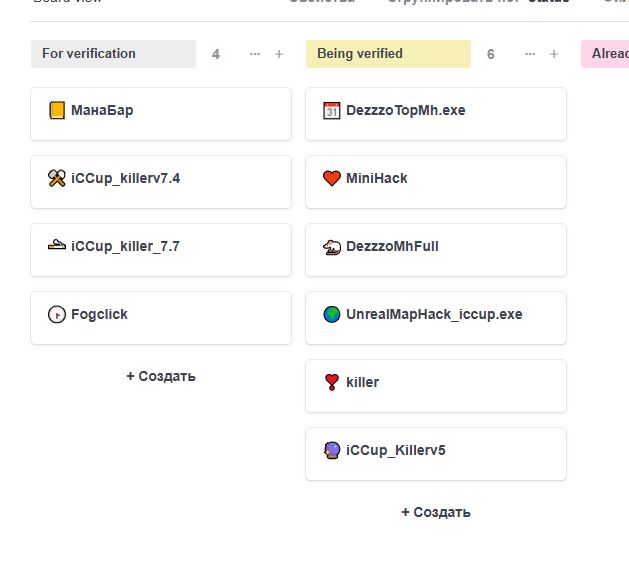Click the hammer and pick icon on iCCup_killerv7.4

click(x=57, y=178)
